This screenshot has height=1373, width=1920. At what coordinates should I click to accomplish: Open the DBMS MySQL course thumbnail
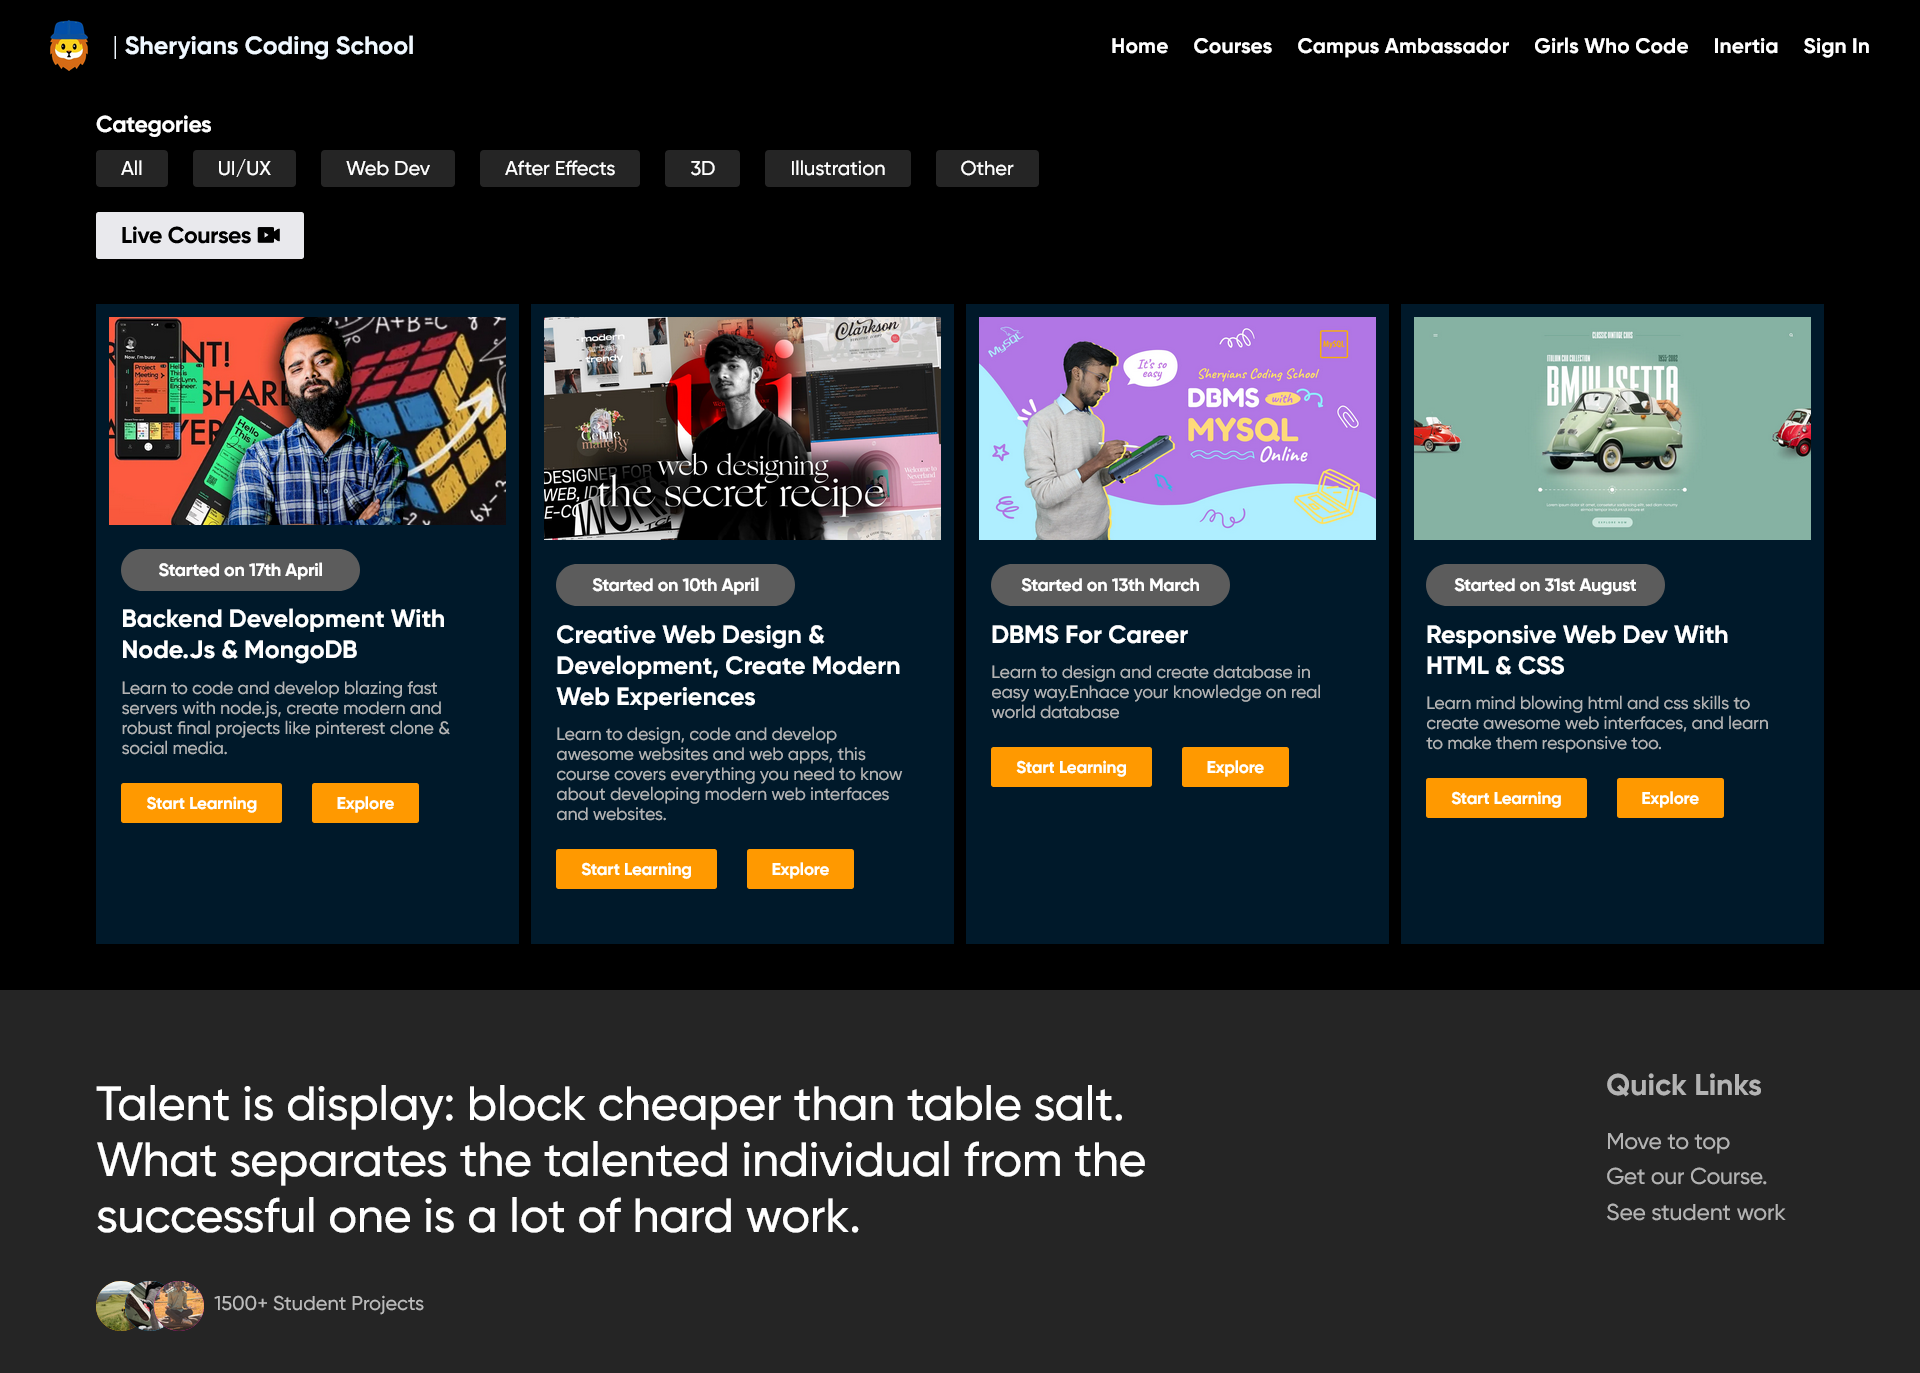point(1176,428)
